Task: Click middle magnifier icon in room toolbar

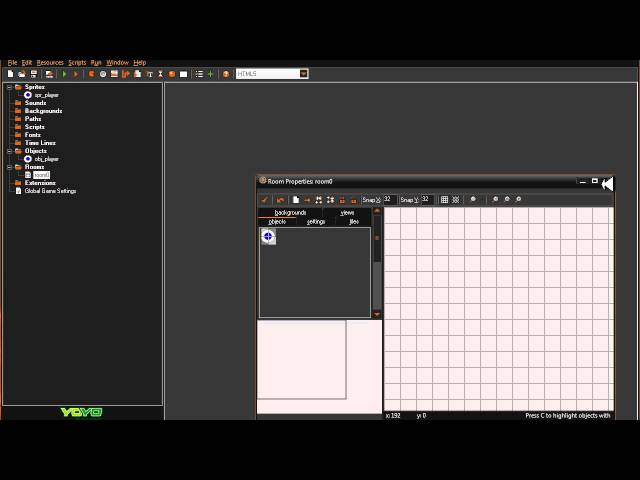Action: pos(507,199)
